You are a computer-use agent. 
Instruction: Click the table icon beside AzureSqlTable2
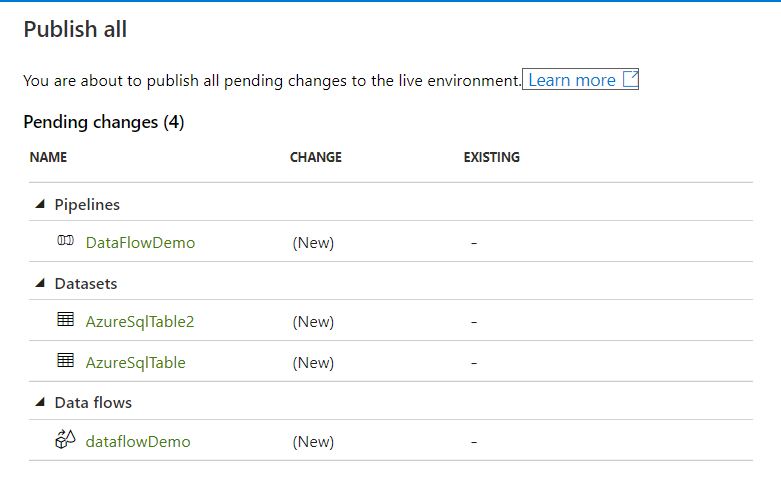pyautogui.click(x=66, y=321)
